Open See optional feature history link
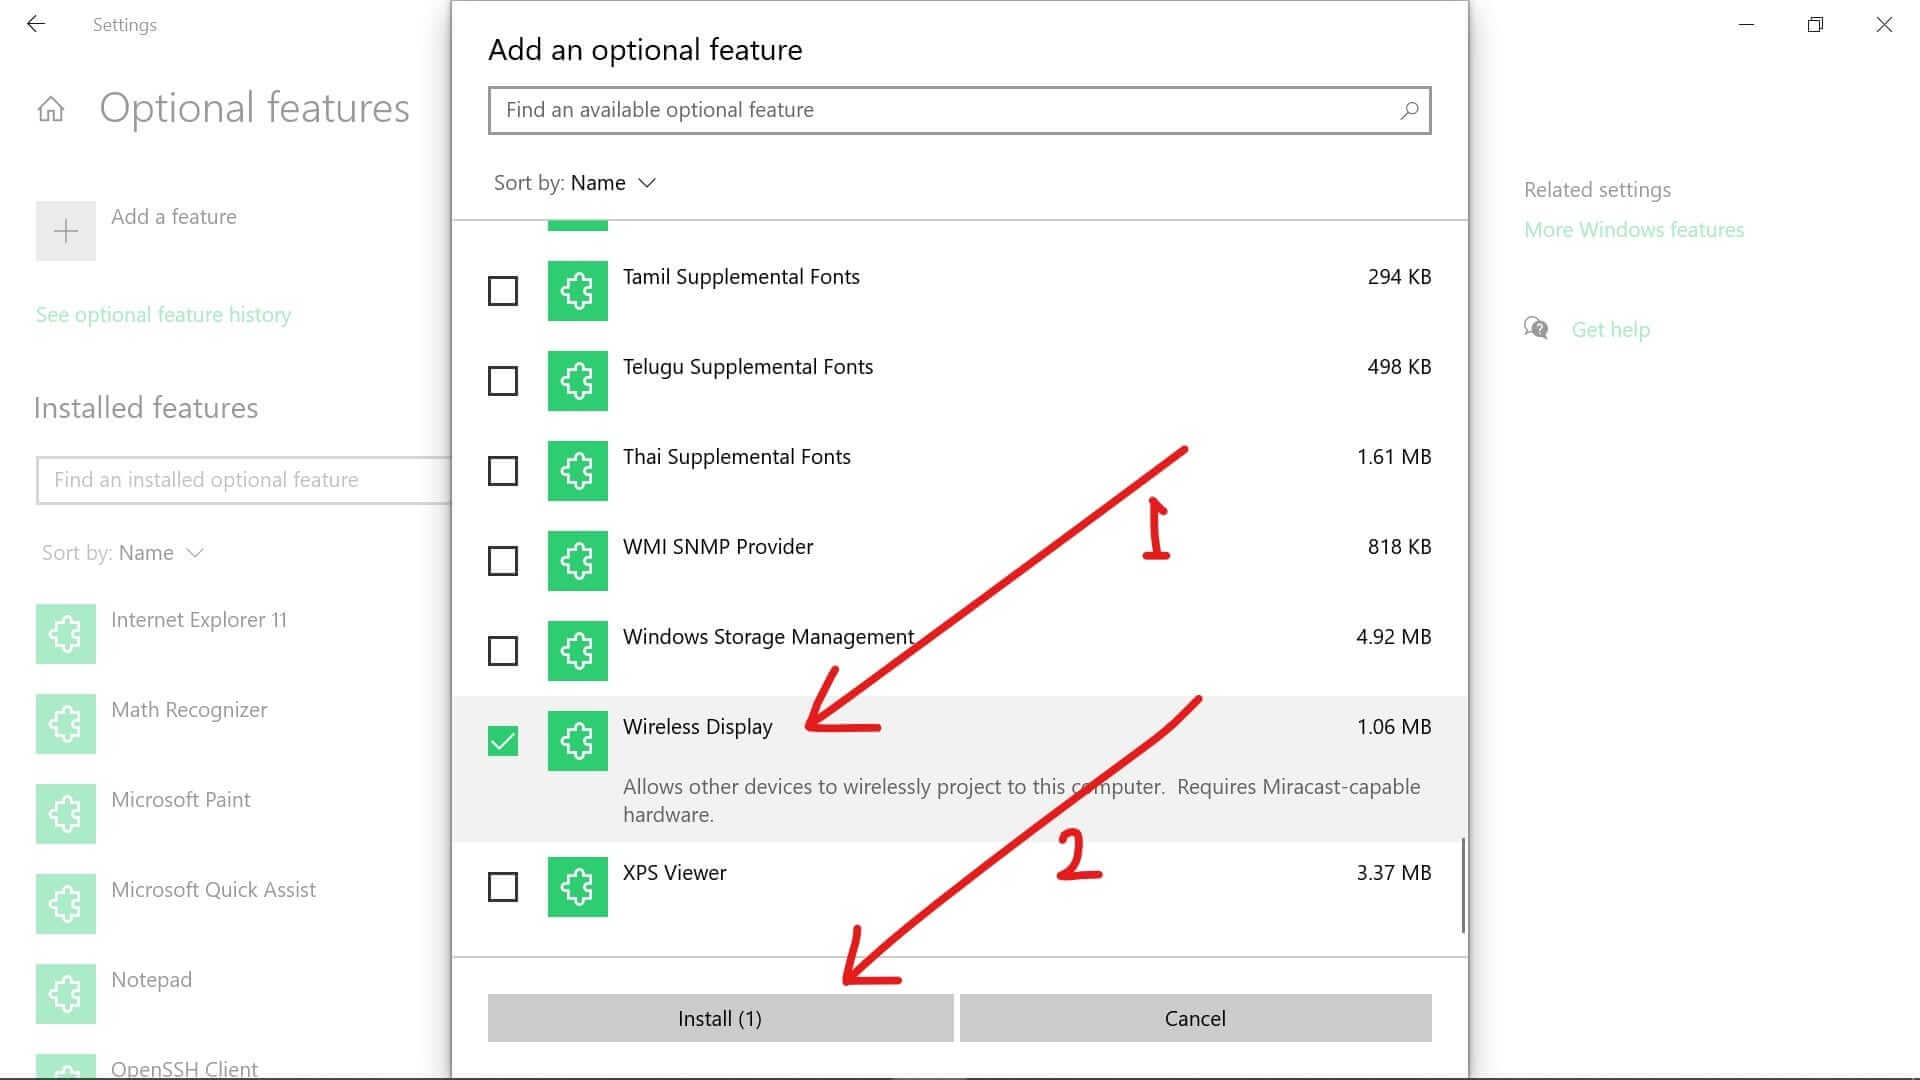The width and height of the screenshot is (1920, 1080). [163, 315]
